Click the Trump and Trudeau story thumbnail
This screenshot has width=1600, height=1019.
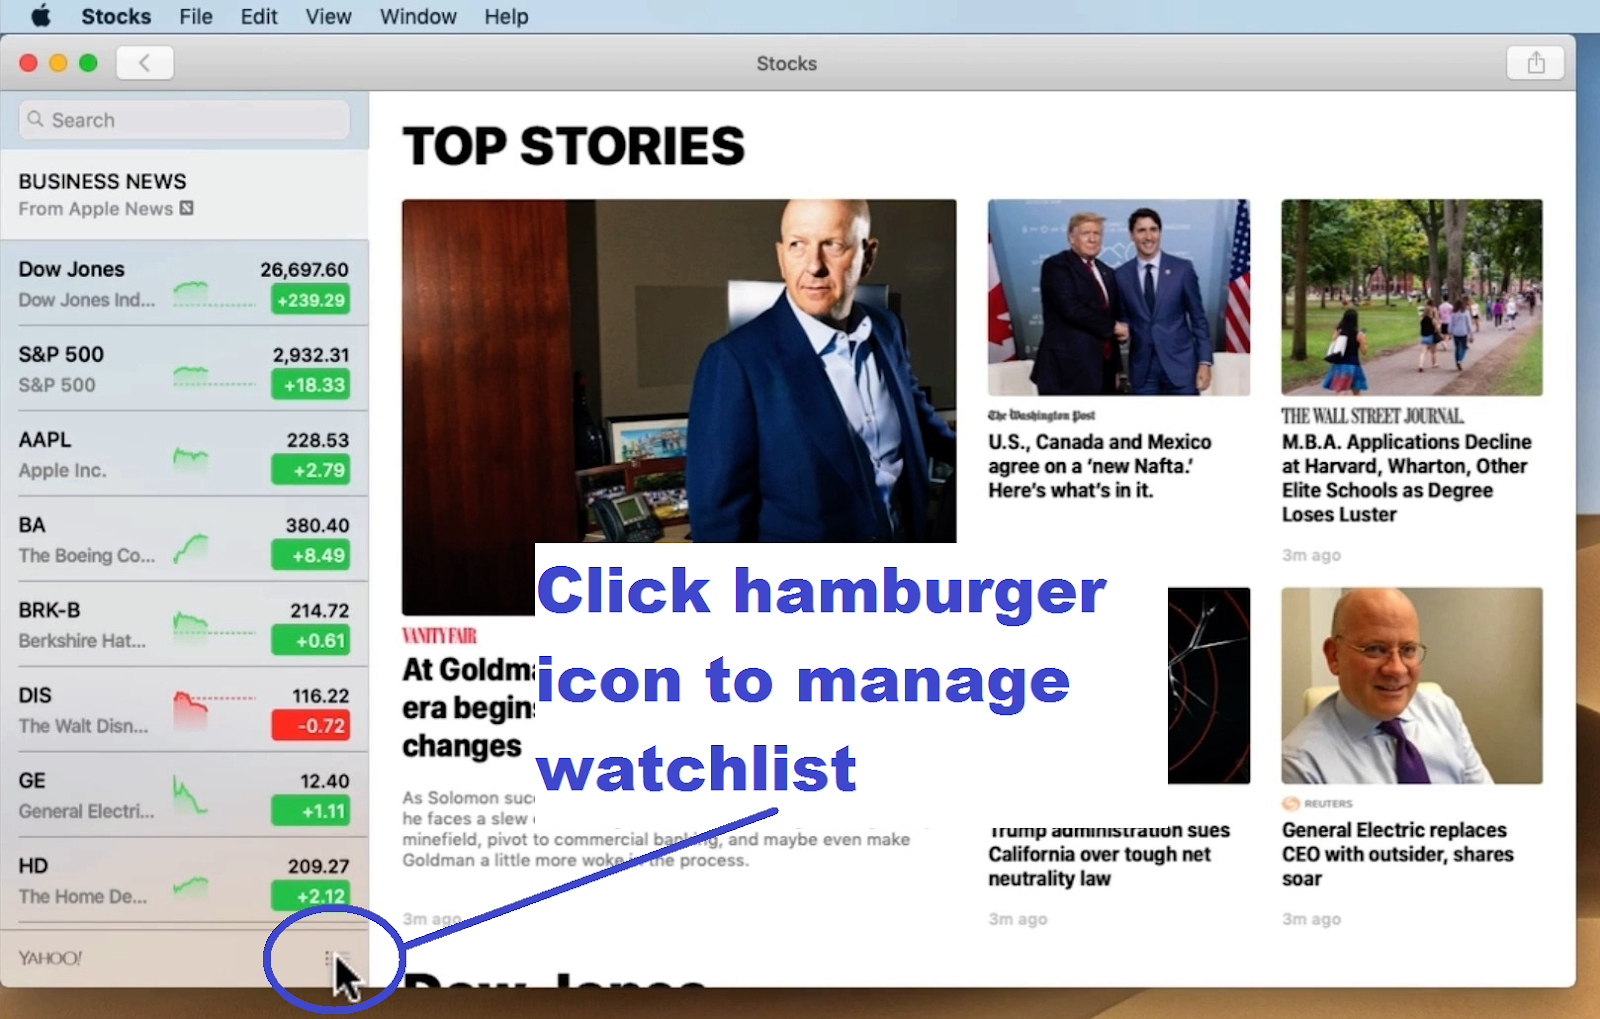pos(1119,297)
